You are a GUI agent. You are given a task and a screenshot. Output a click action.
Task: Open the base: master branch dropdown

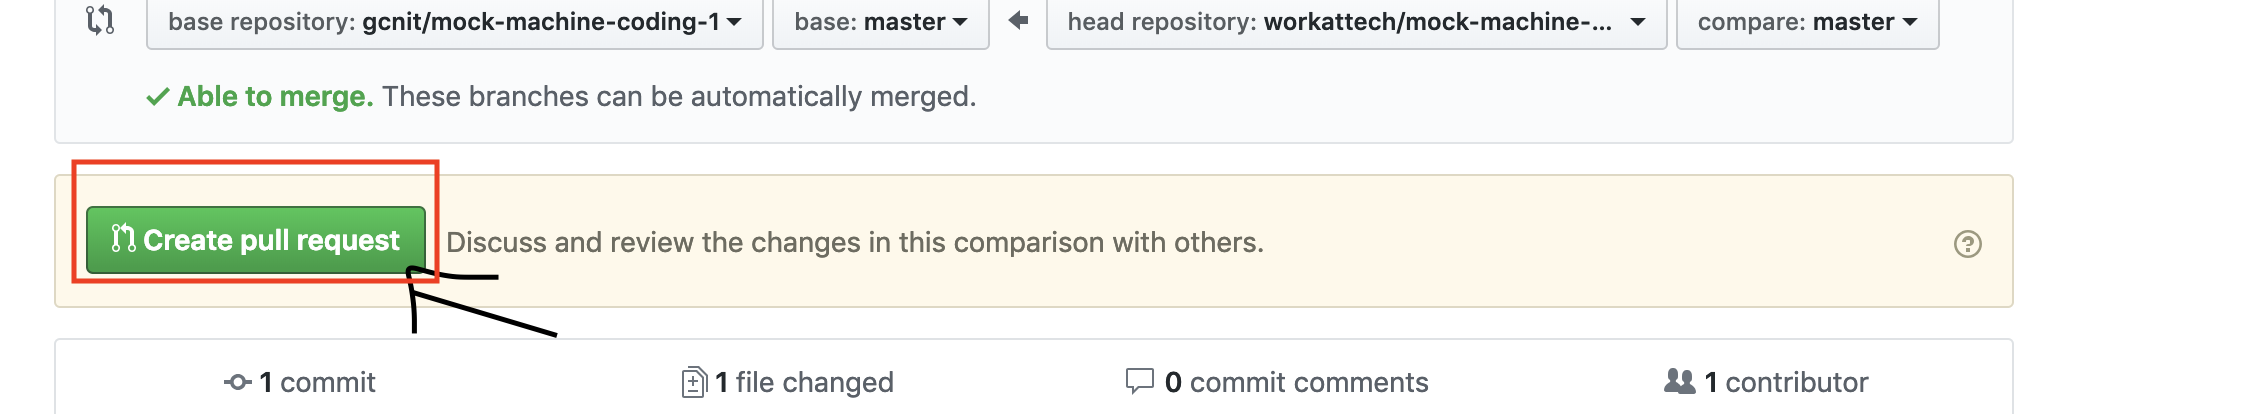[880, 22]
